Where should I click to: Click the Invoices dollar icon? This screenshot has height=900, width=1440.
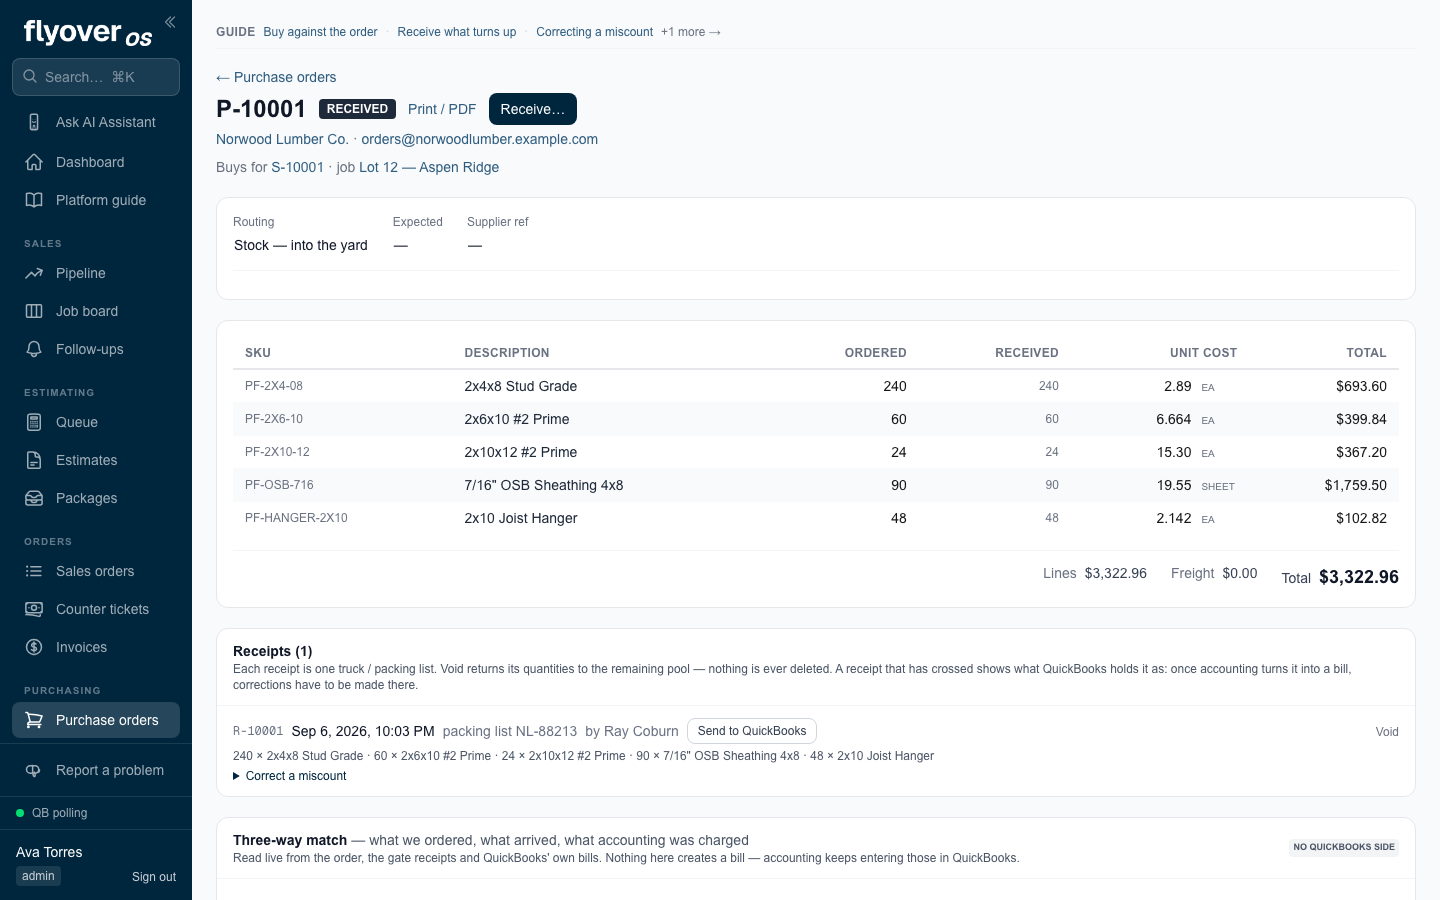[34, 647]
